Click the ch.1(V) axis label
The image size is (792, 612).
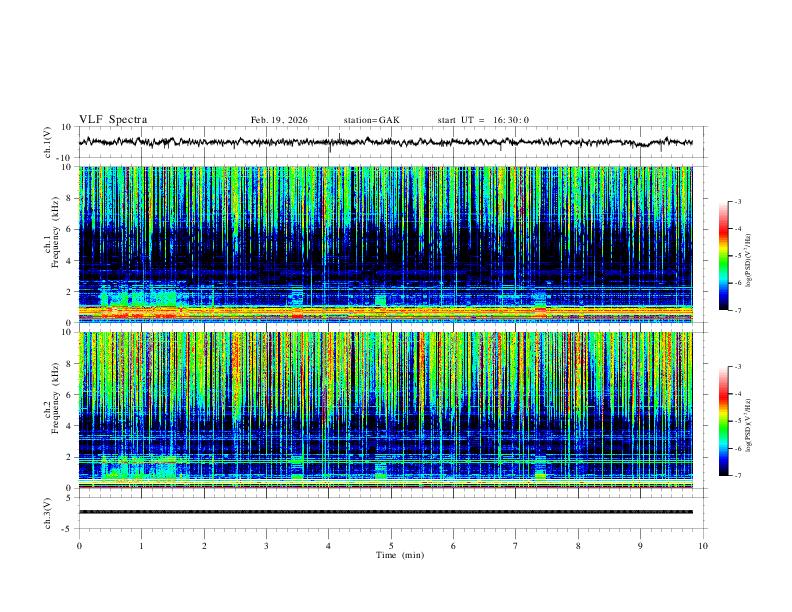[x=47, y=142]
